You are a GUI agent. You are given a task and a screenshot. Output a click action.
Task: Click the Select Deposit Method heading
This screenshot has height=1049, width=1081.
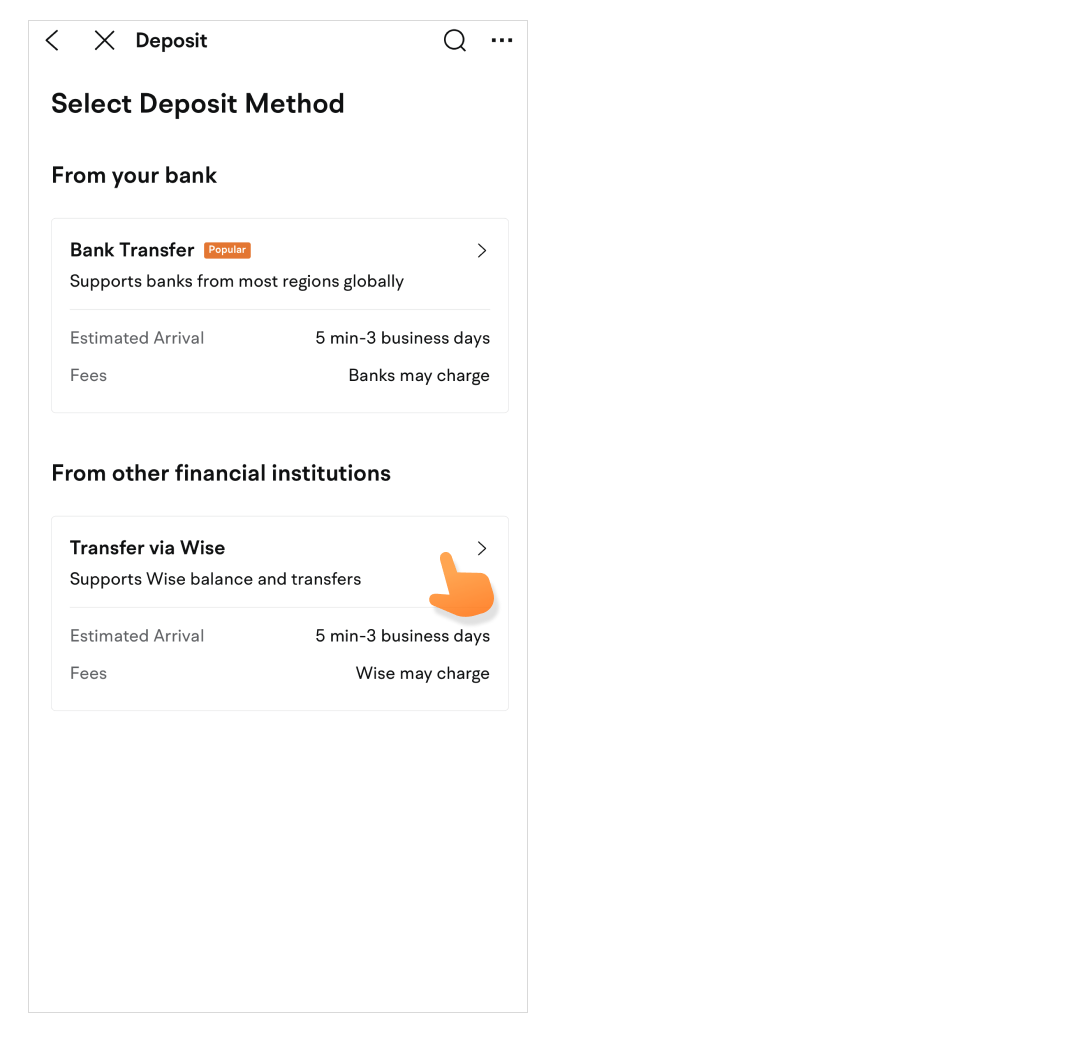coord(198,104)
